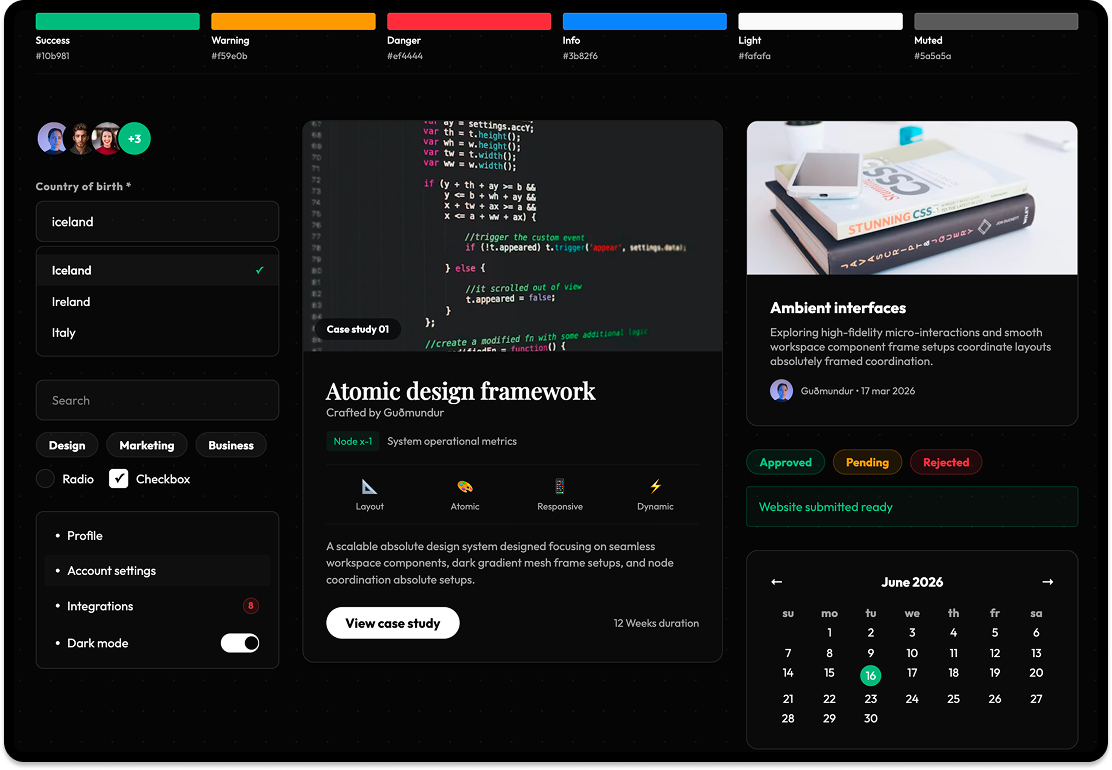Click the Danger color swatch
Screen dimensions: 1112x770
(470, 20)
